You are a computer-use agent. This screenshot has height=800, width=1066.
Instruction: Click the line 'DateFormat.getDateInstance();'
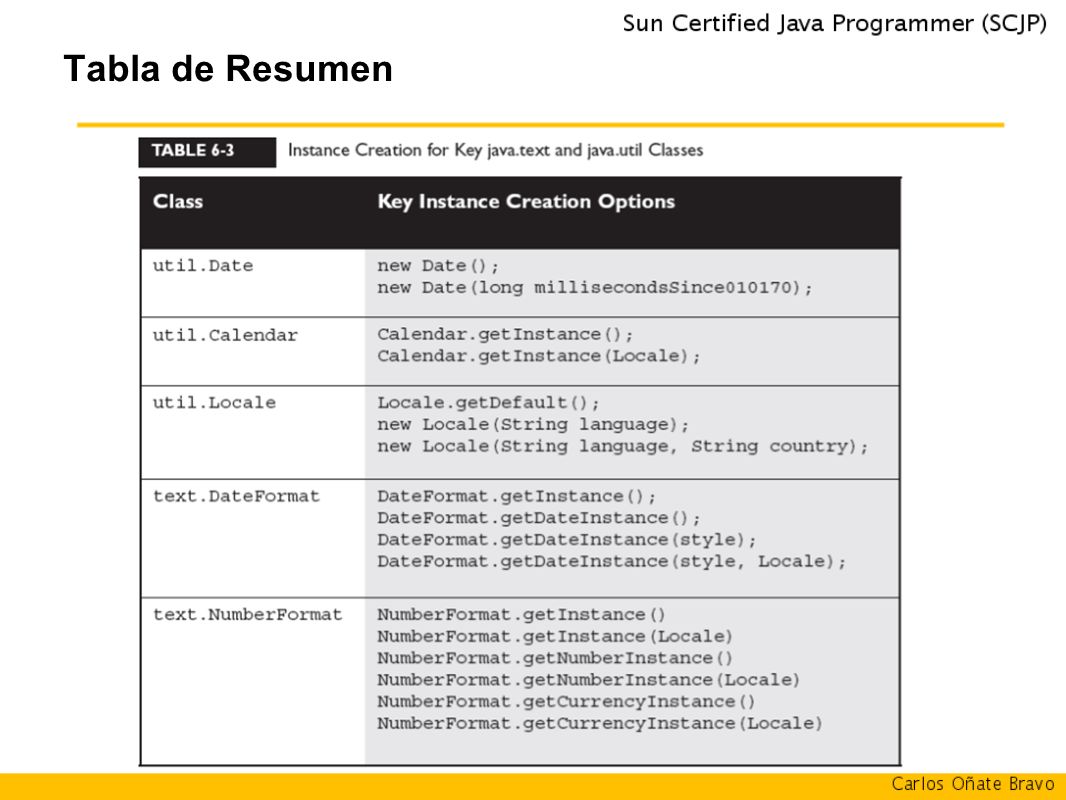pyautogui.click(x=538, y=518)
